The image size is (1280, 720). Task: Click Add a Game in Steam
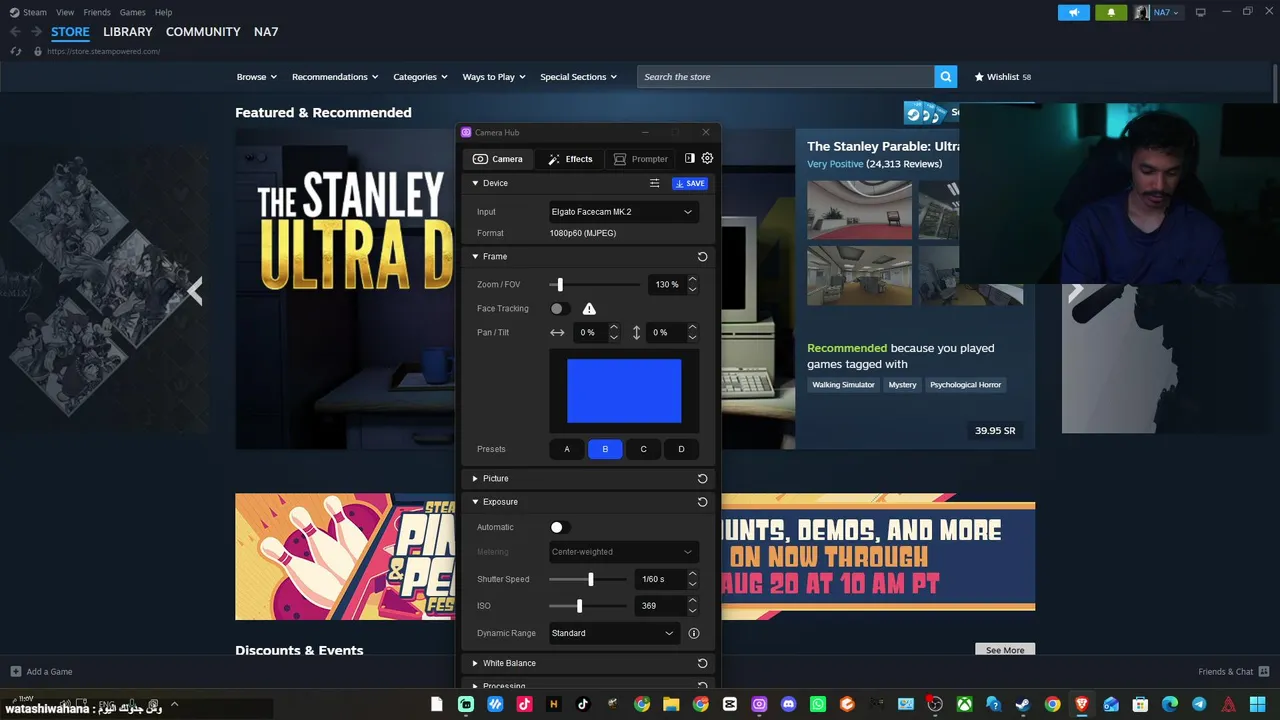(x=42, y=672)
